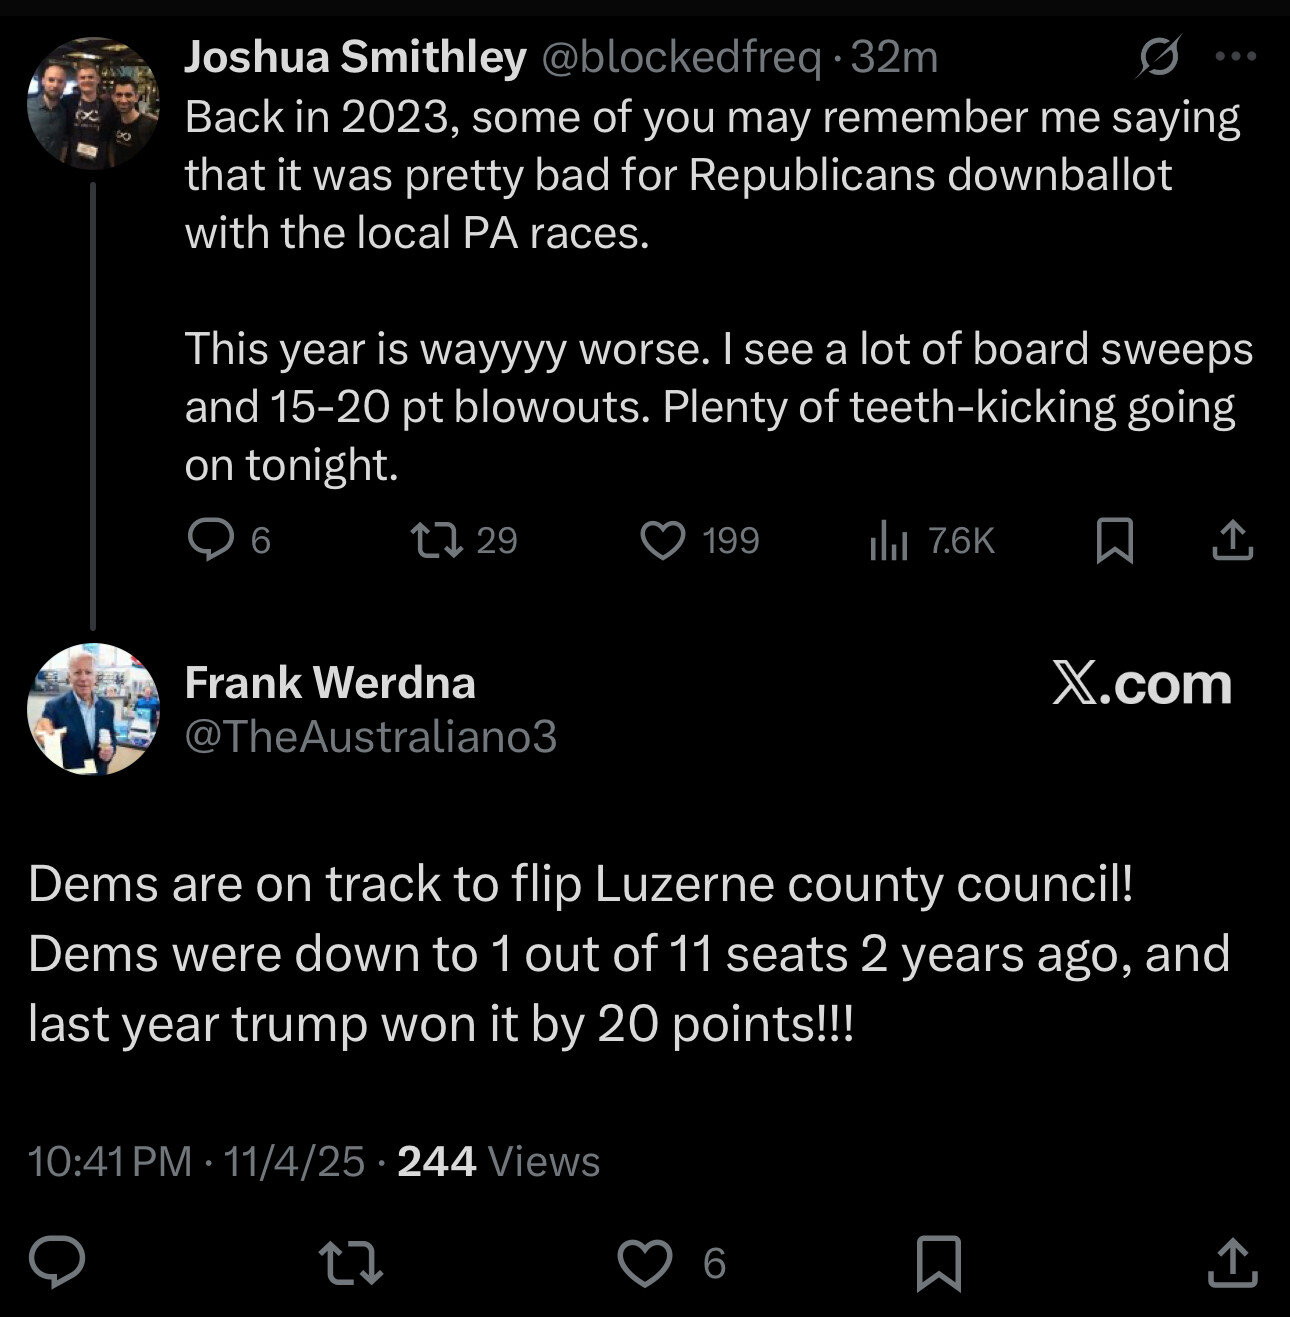Screen dimensions: 1290x1317
Task: Open Joshua Smithley's profile picture
Action: [x=92, y=102]
